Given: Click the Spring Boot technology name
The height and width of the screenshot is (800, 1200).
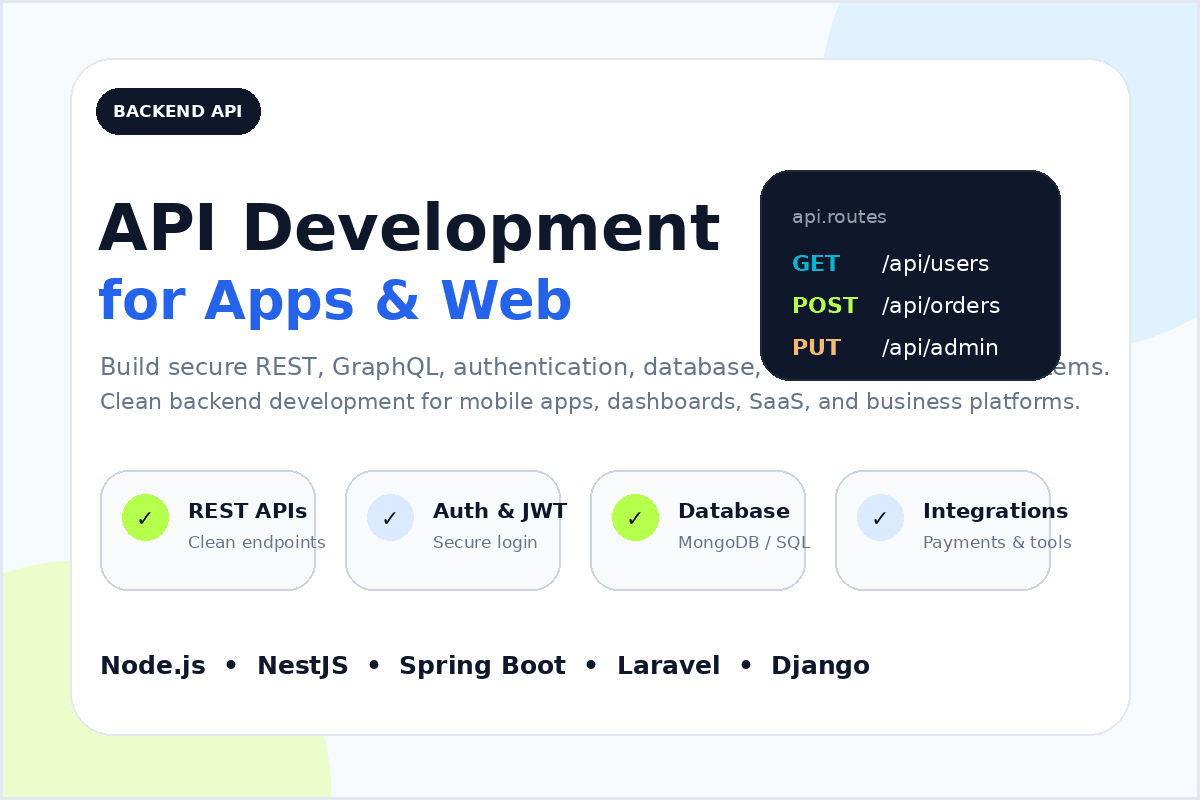Looking at the screenshot, I should tap(482, 666).
